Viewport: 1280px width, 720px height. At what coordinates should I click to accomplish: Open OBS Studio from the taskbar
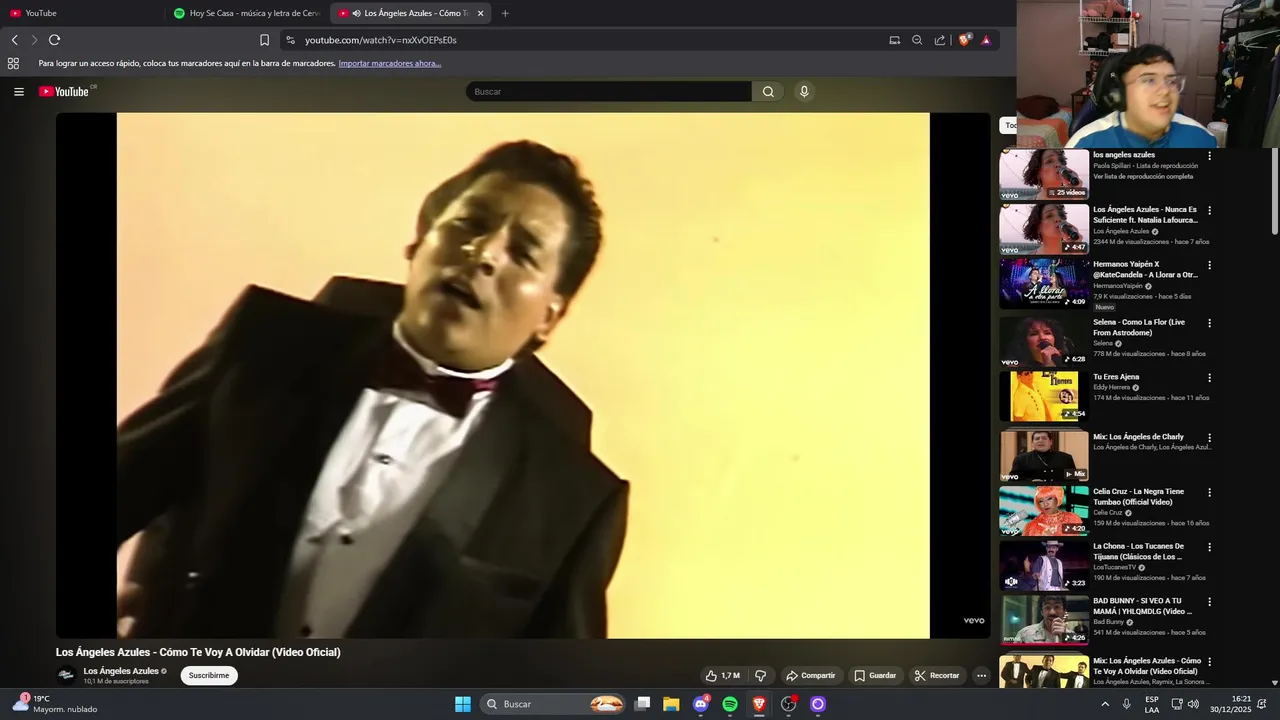point(789,704)
